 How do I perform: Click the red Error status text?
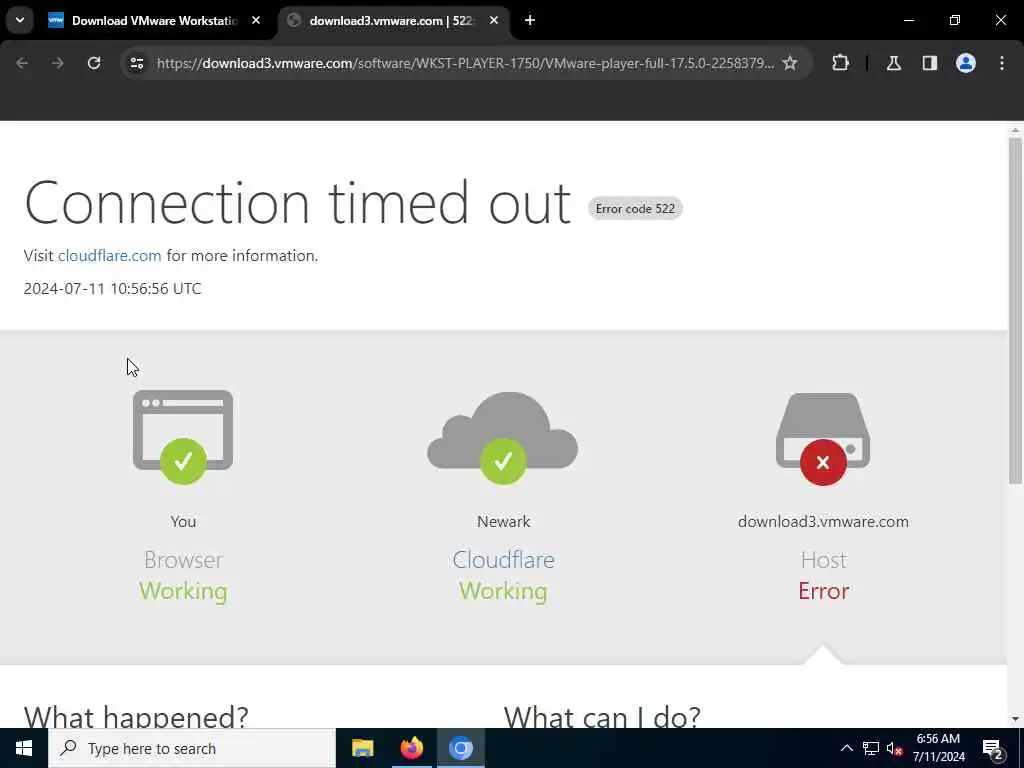tap(824, 591)
